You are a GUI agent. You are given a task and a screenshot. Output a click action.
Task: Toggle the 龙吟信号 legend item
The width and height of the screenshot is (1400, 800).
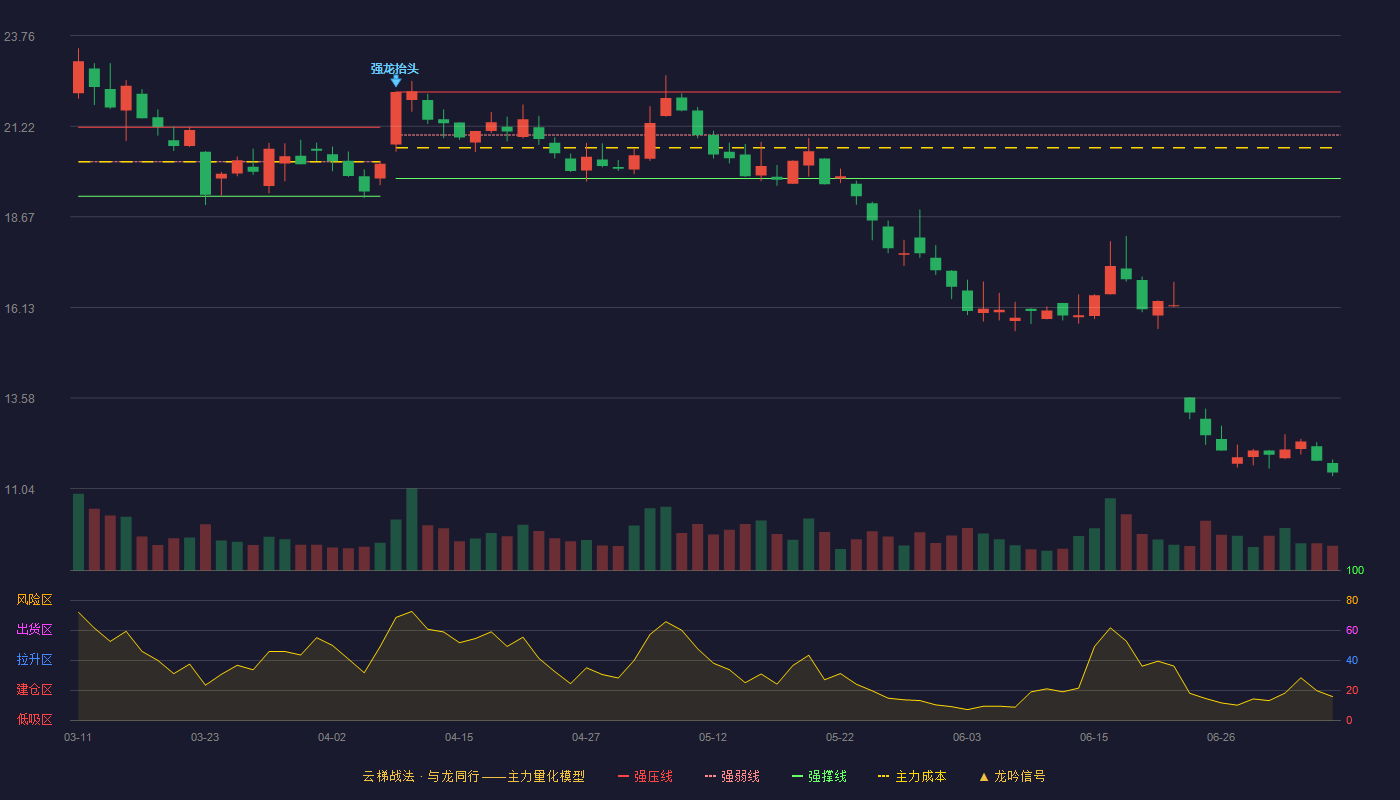point(1012,776)
